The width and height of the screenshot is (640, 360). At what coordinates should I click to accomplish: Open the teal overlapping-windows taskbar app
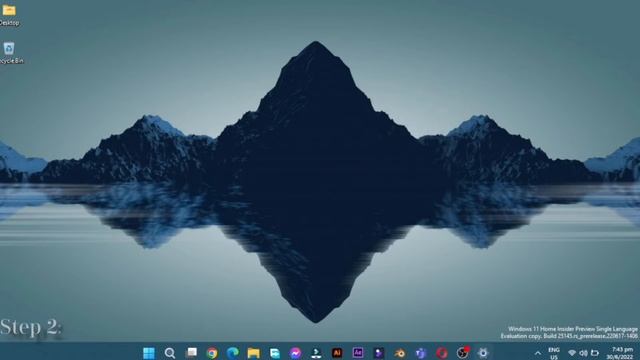(275, 353)
